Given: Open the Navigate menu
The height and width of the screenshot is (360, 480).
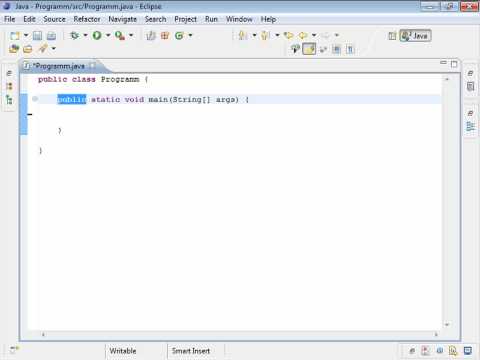Looking at the screenshot, I should pos(122,19).
